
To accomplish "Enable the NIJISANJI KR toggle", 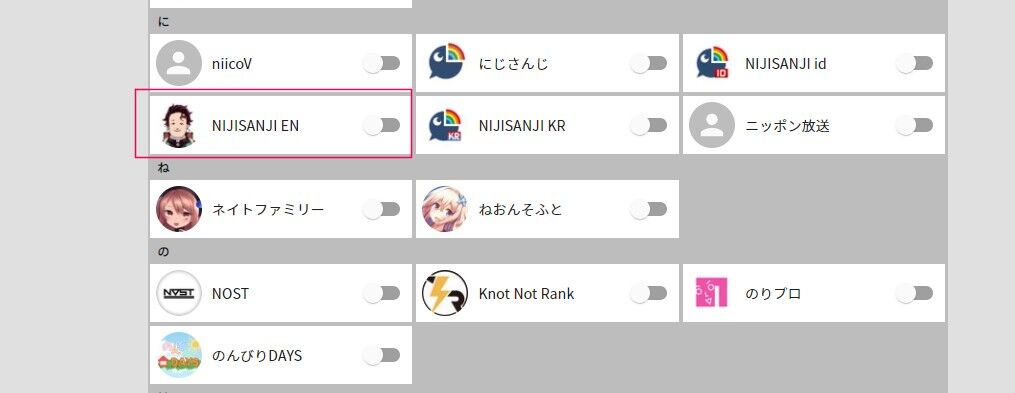I will click(648, 126).
